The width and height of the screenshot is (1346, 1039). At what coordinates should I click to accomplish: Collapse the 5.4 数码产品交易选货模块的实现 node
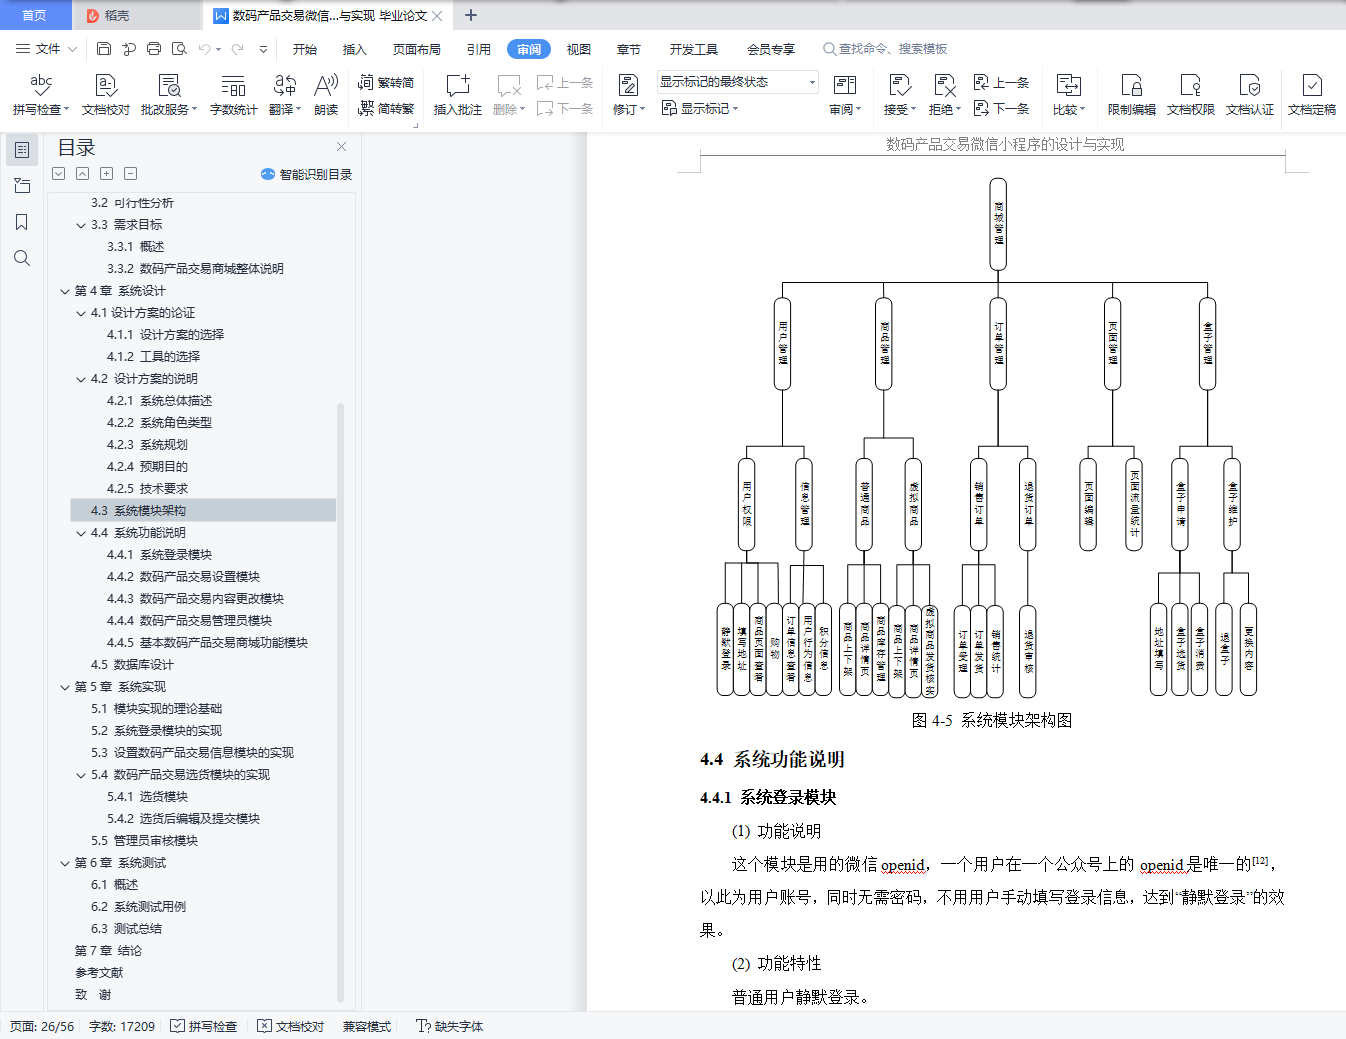pos(81,775)
